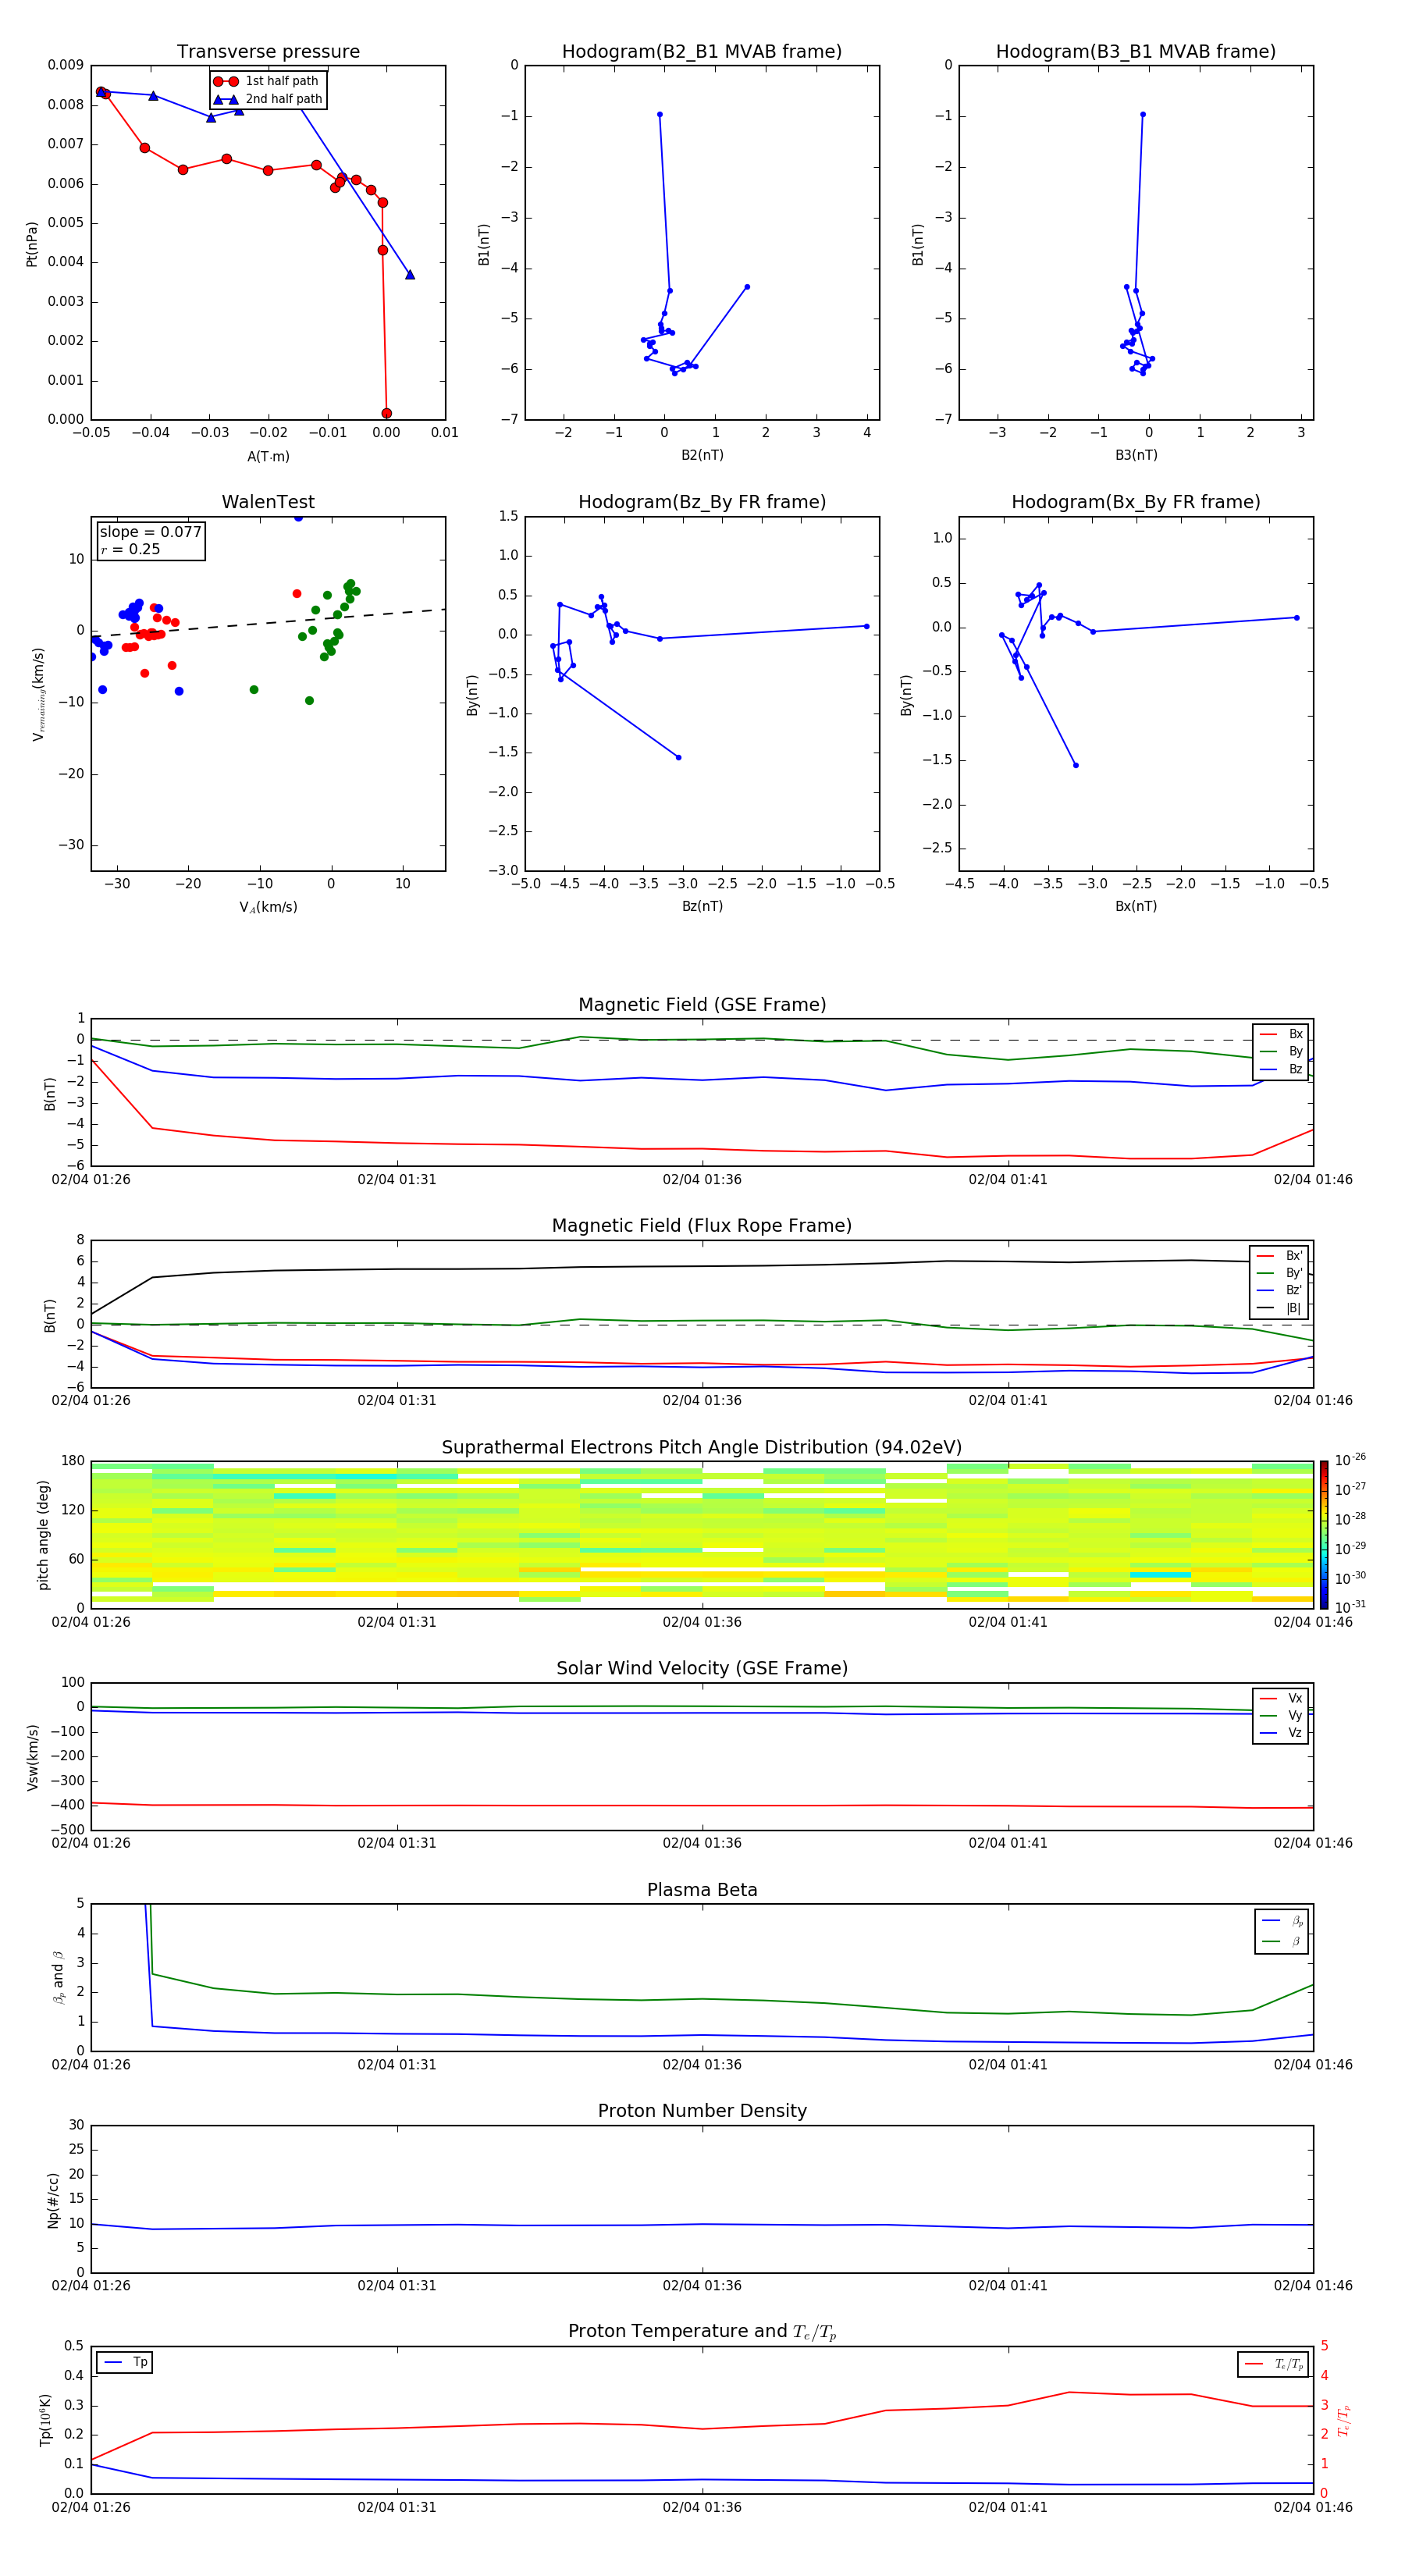Select the "Vz" legend entry
The width and height of the screenshot is (1405, 2576).
(1281, 1732)
